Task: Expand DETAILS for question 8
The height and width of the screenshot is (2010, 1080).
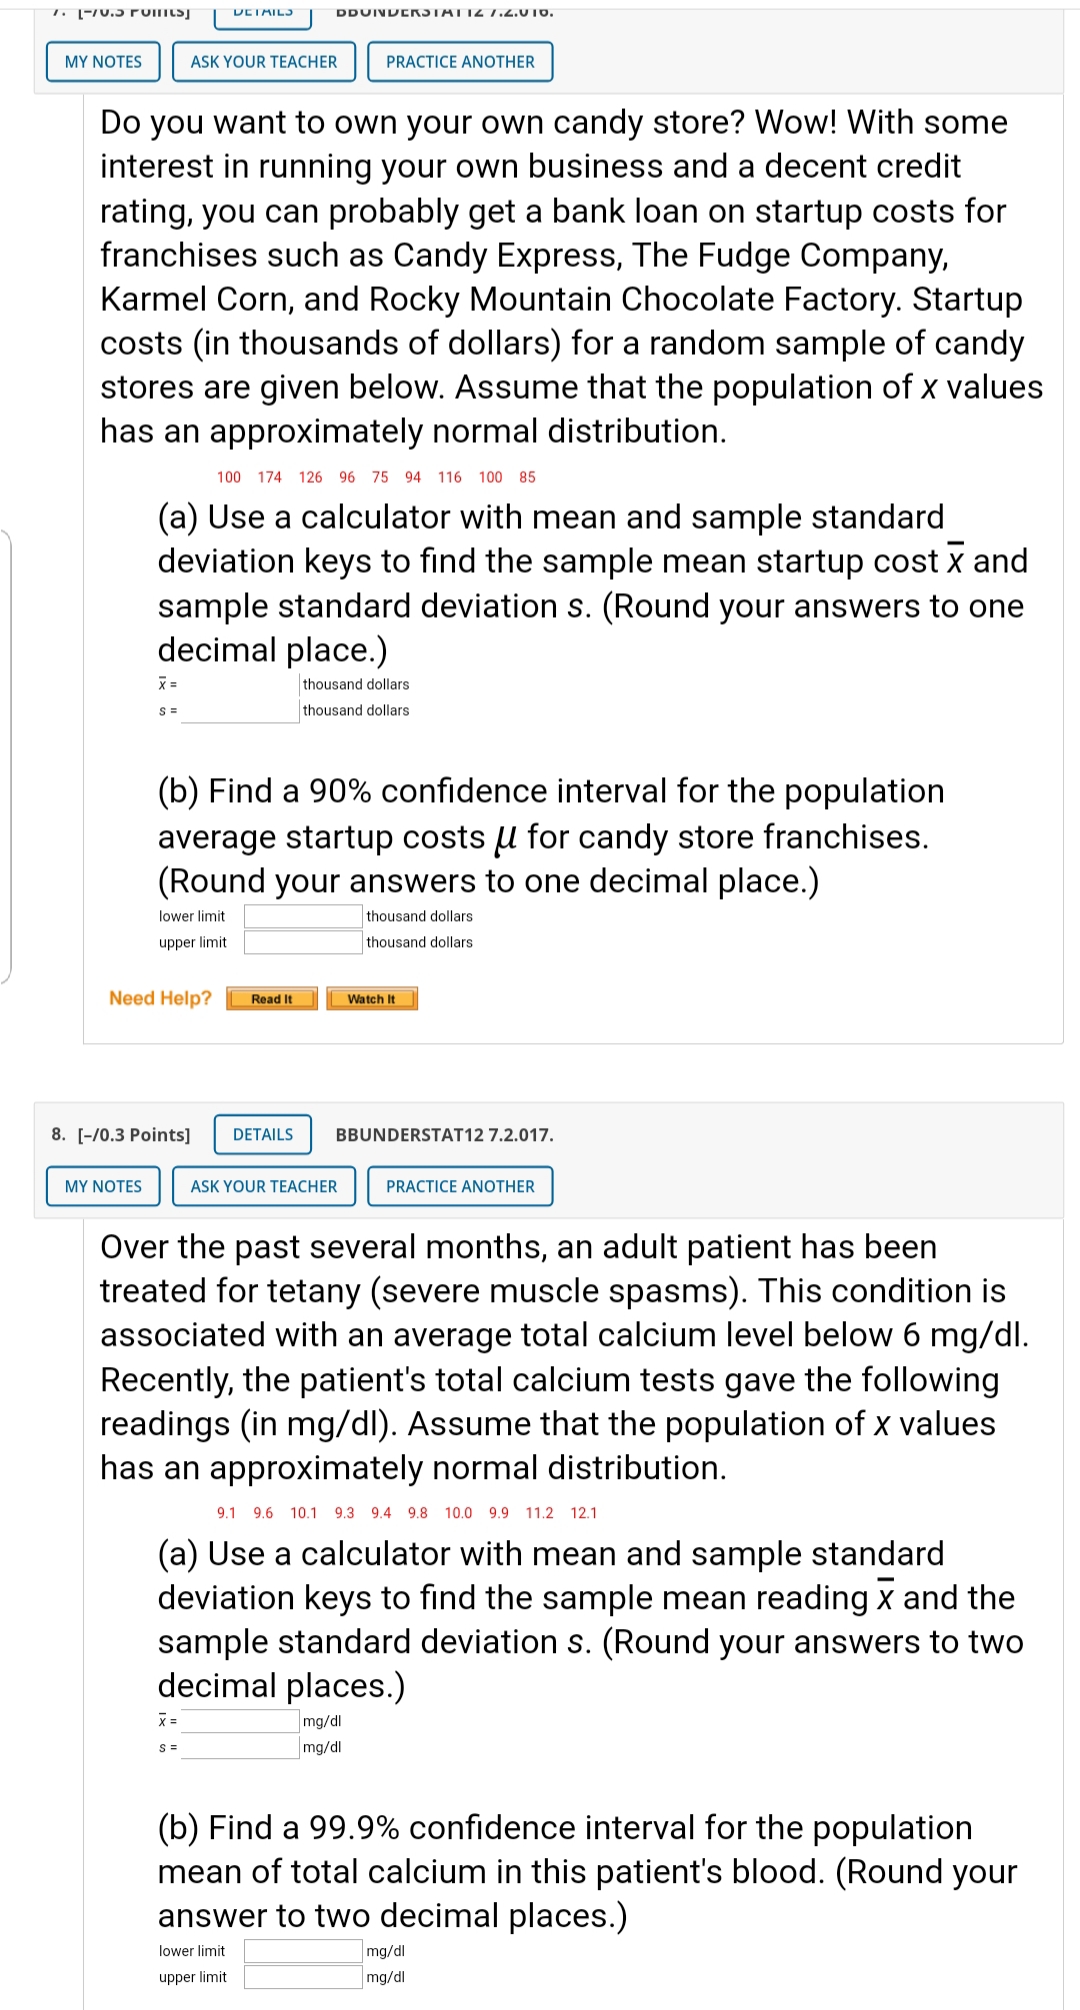Action: click(263, 1134)
